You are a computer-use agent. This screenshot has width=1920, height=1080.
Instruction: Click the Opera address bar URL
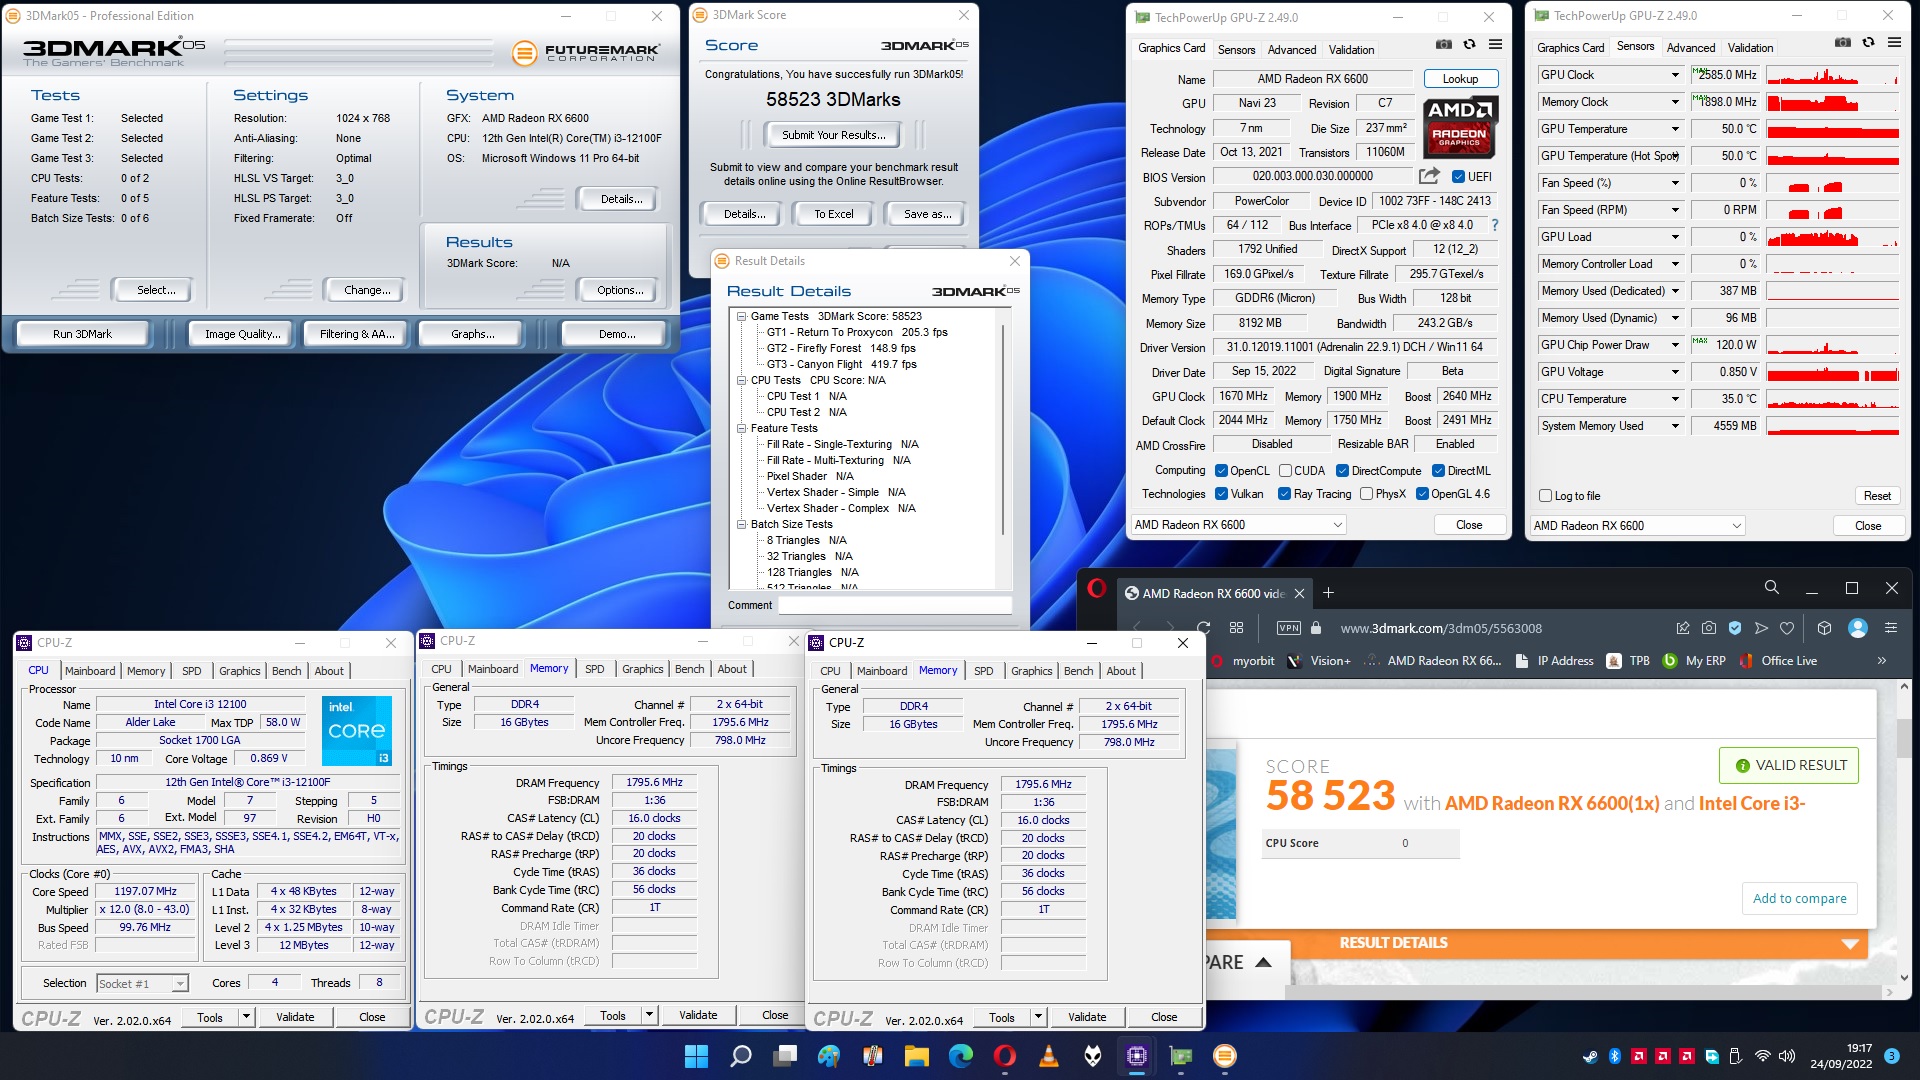point(1441,628)
